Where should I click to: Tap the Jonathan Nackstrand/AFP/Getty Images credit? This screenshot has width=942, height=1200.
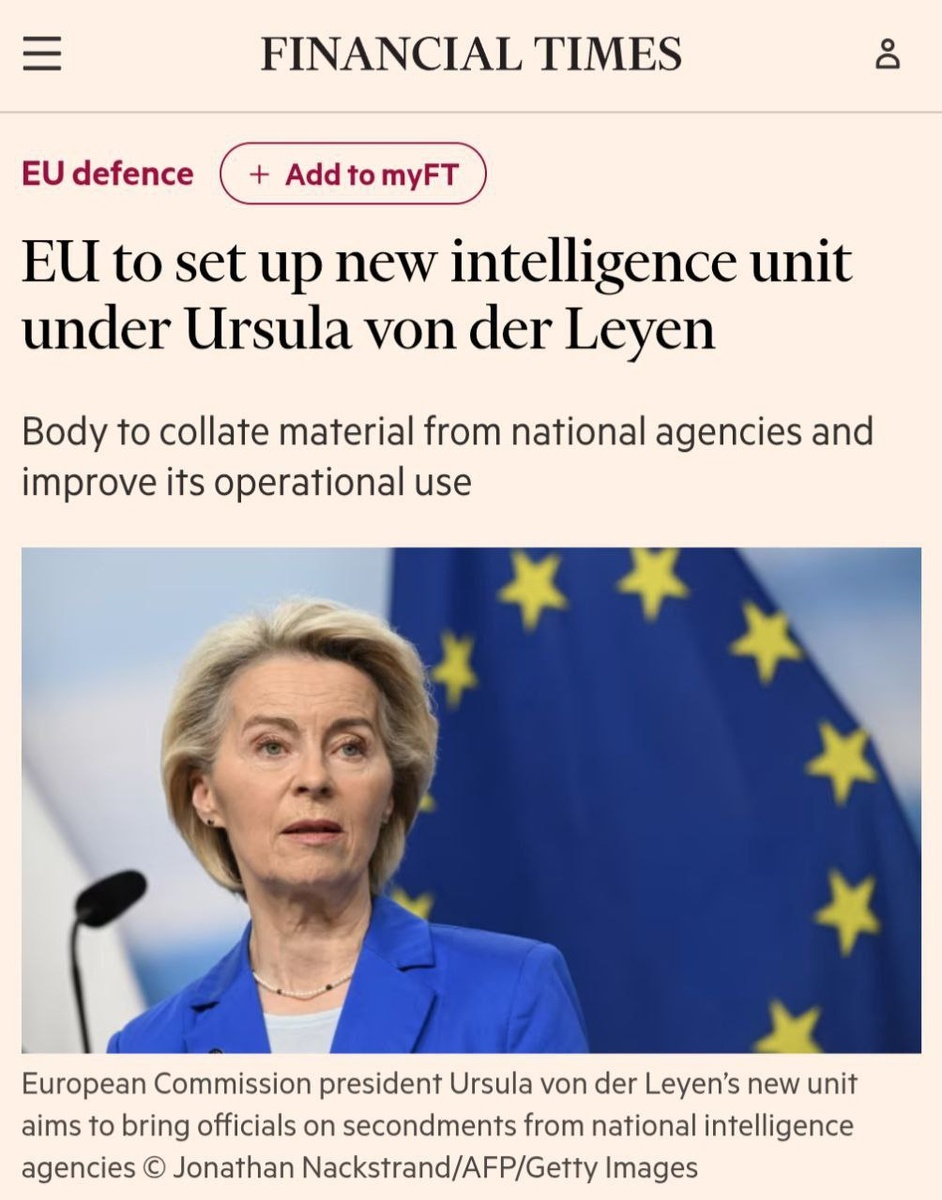click(x=435, y=1167)
